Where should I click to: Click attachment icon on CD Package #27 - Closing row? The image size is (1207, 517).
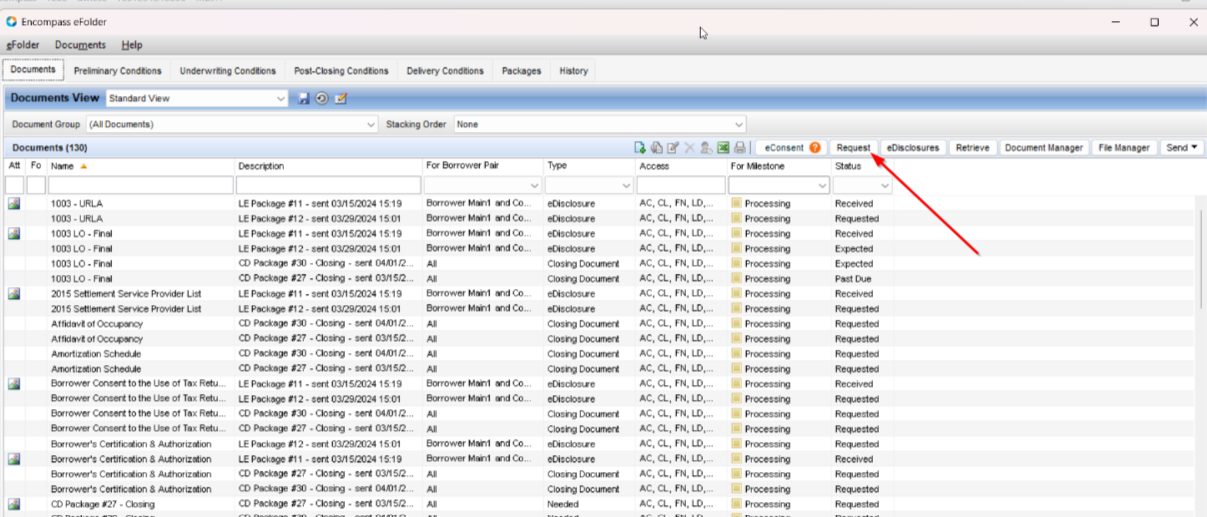14,504
